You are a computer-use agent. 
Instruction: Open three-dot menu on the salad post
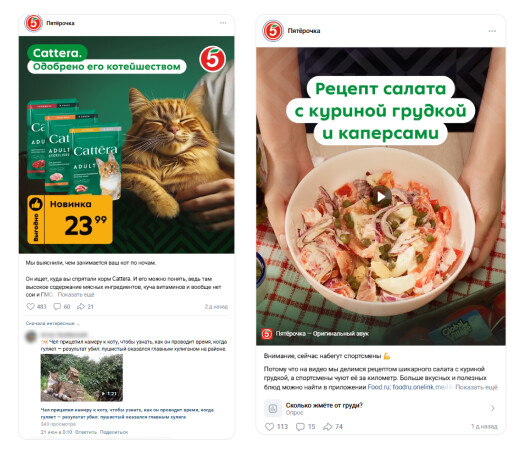pyautogui.click(x=492, y=31)
